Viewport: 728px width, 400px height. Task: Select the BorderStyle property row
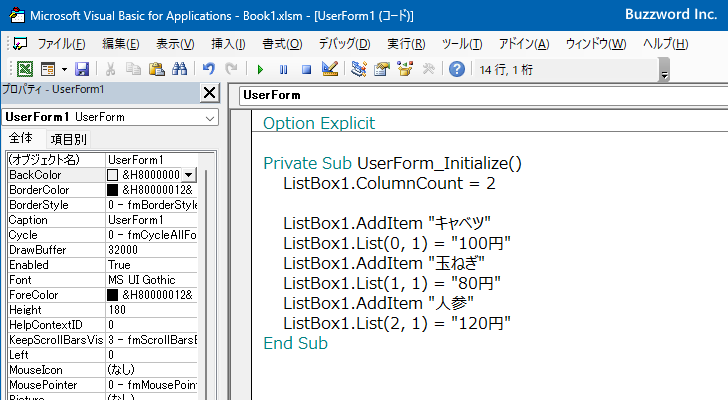click(x=102, y=205)
